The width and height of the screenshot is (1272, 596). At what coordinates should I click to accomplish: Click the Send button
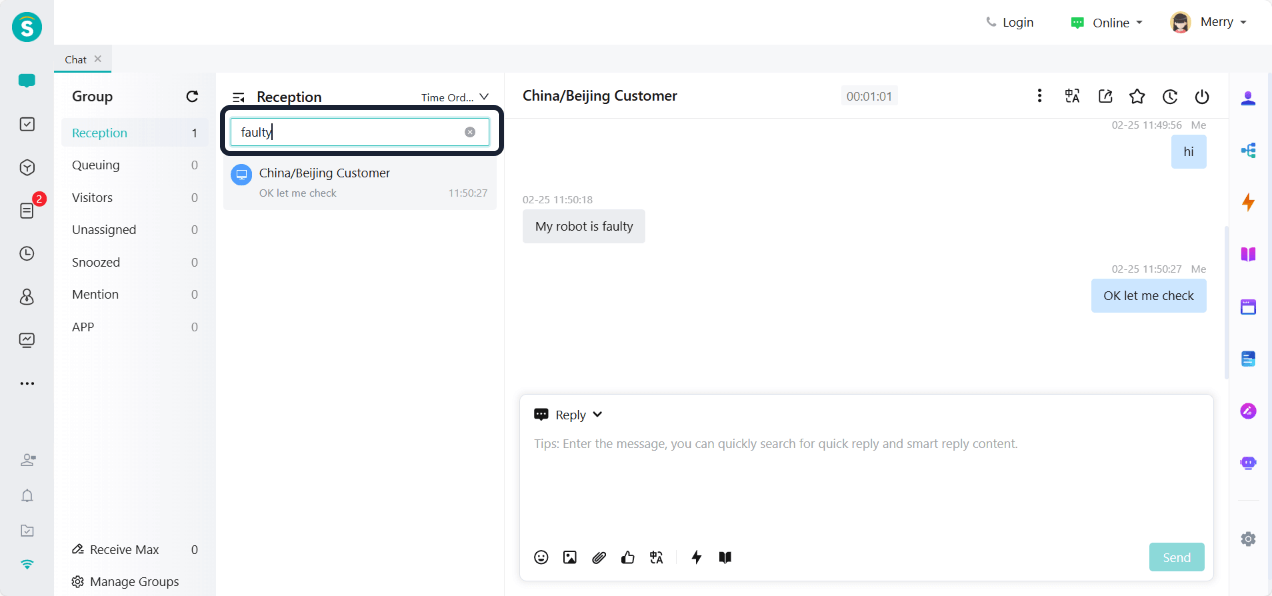[1176, 557]
